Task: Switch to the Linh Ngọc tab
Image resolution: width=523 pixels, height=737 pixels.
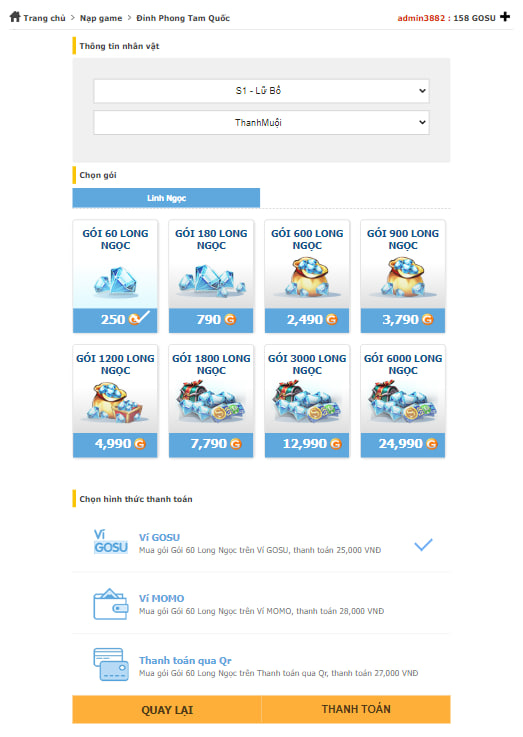Action: pyautogui.click(x=166, y=198)
